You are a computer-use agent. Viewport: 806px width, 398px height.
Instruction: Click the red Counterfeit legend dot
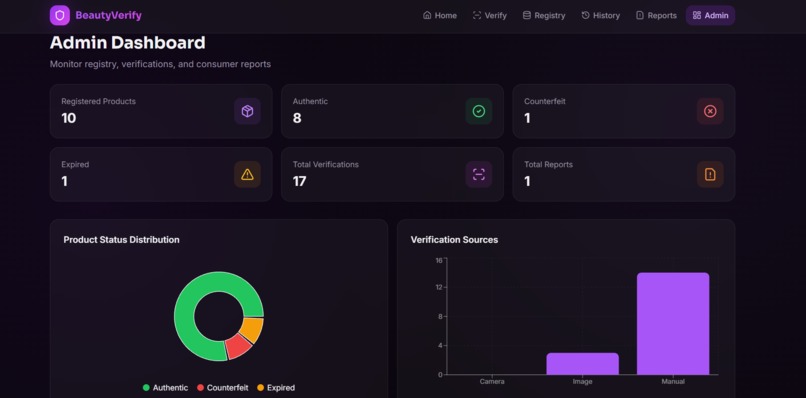(200, 388)
